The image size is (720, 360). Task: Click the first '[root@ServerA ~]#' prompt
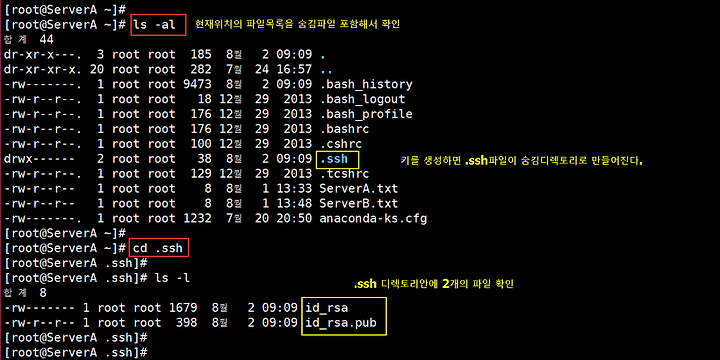(65, 10)
